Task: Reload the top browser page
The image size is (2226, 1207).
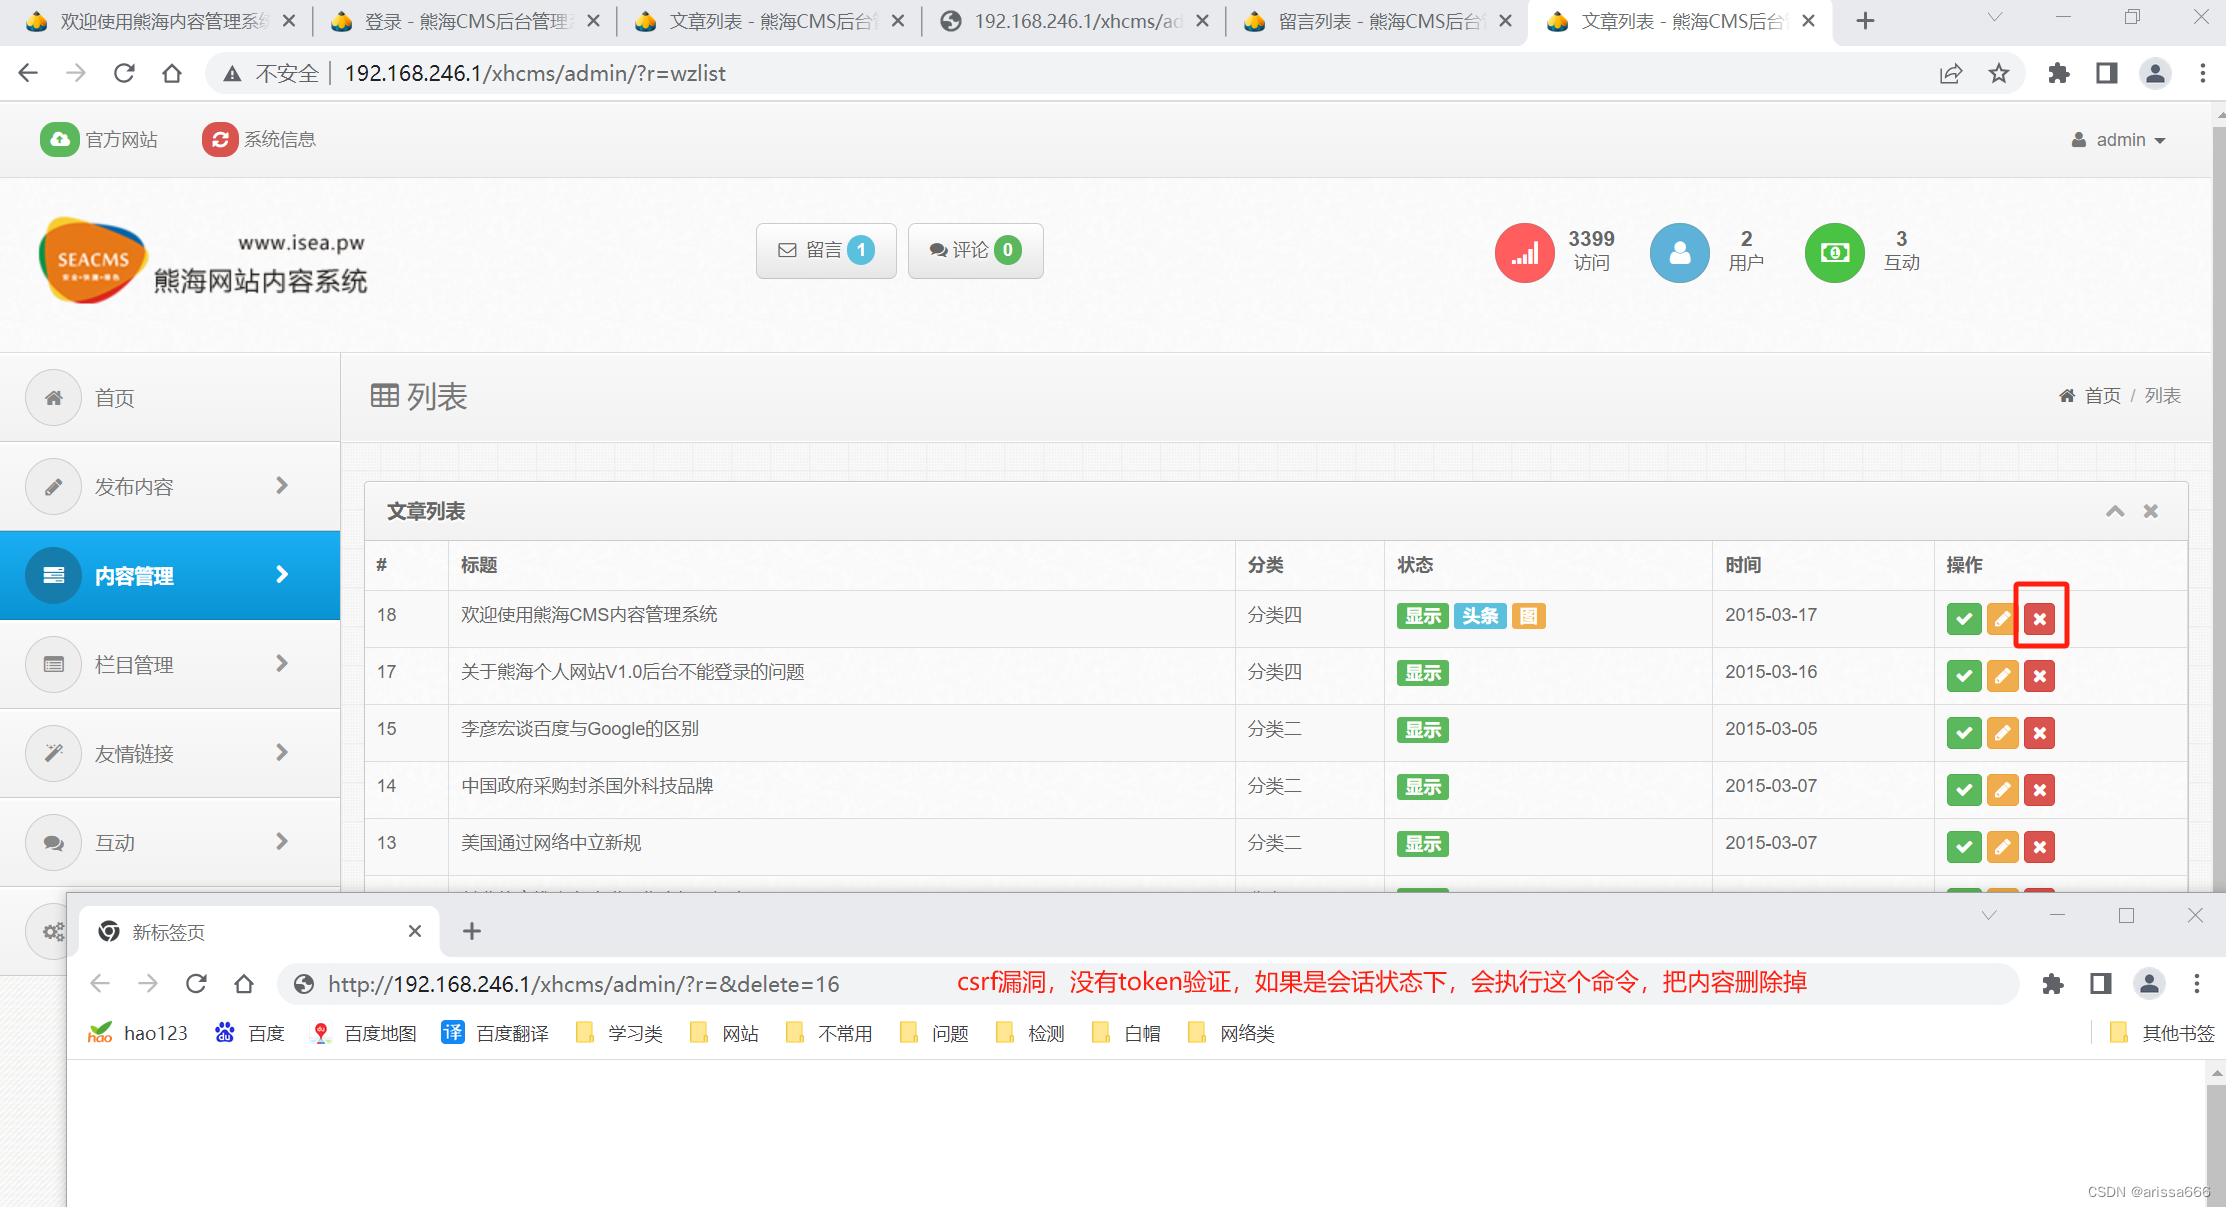Action: [x=124, y=73]
